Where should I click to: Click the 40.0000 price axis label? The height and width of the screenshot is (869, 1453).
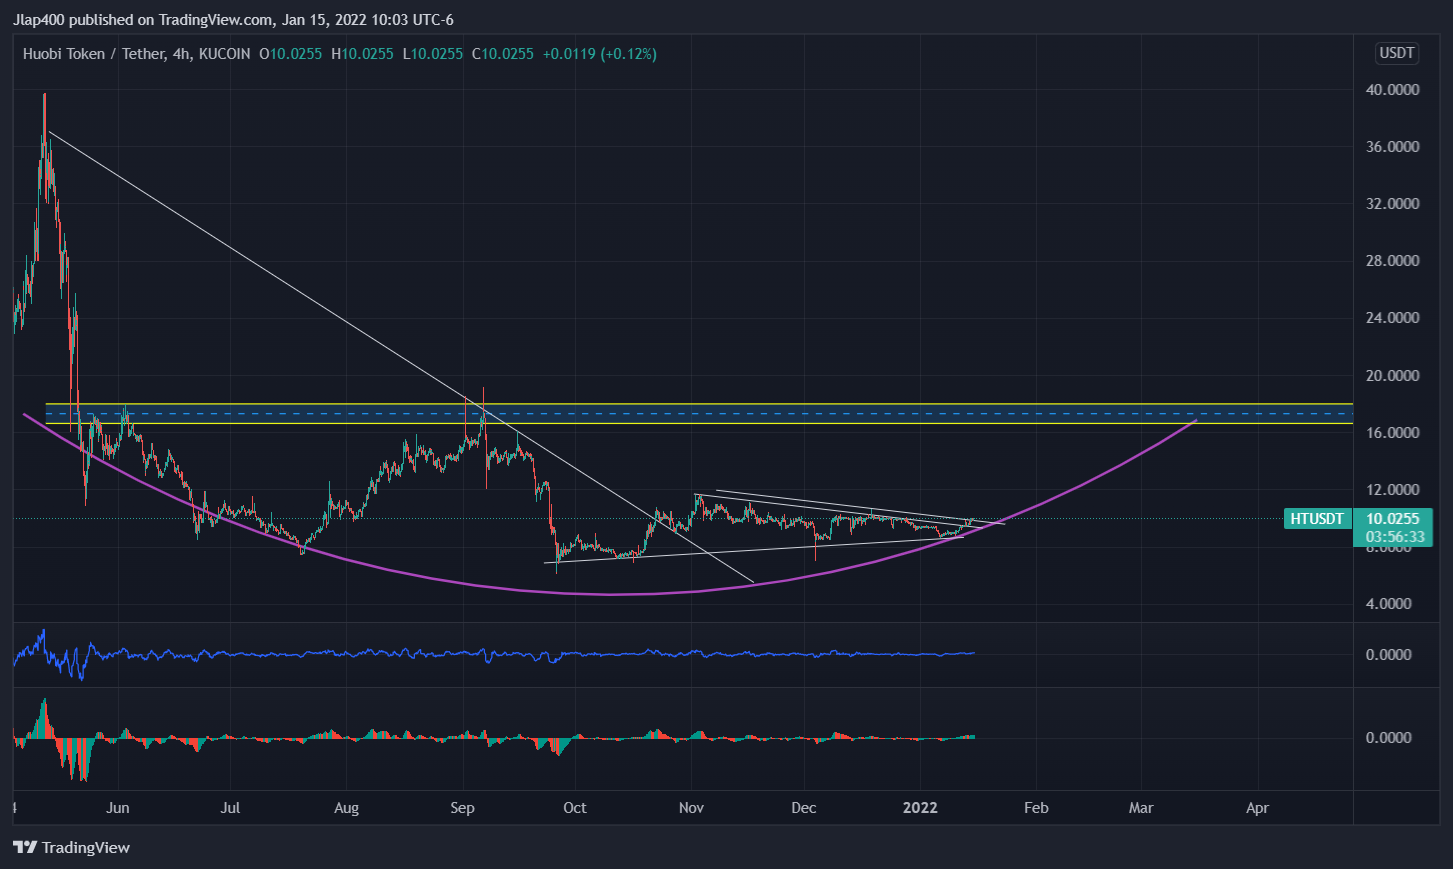point(1392,89)
